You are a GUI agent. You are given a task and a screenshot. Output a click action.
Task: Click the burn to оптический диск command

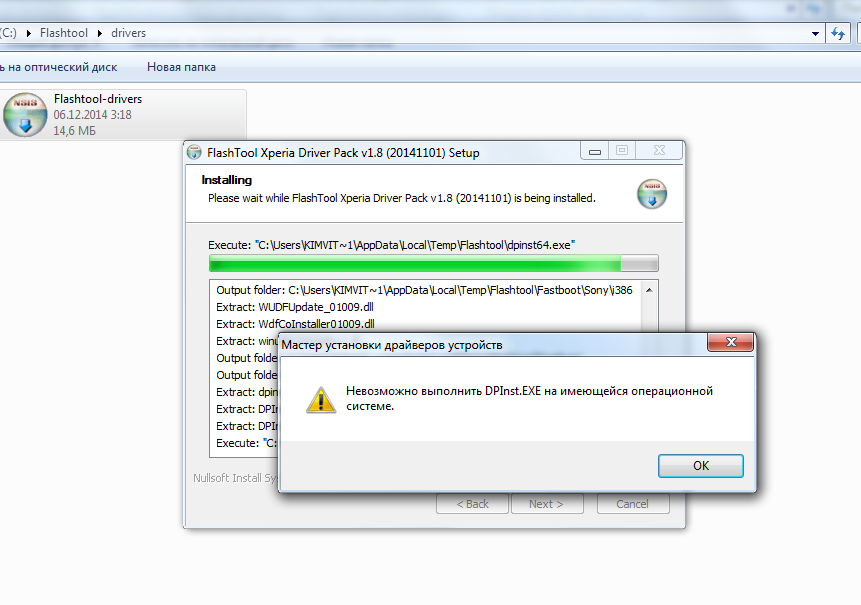58,67
